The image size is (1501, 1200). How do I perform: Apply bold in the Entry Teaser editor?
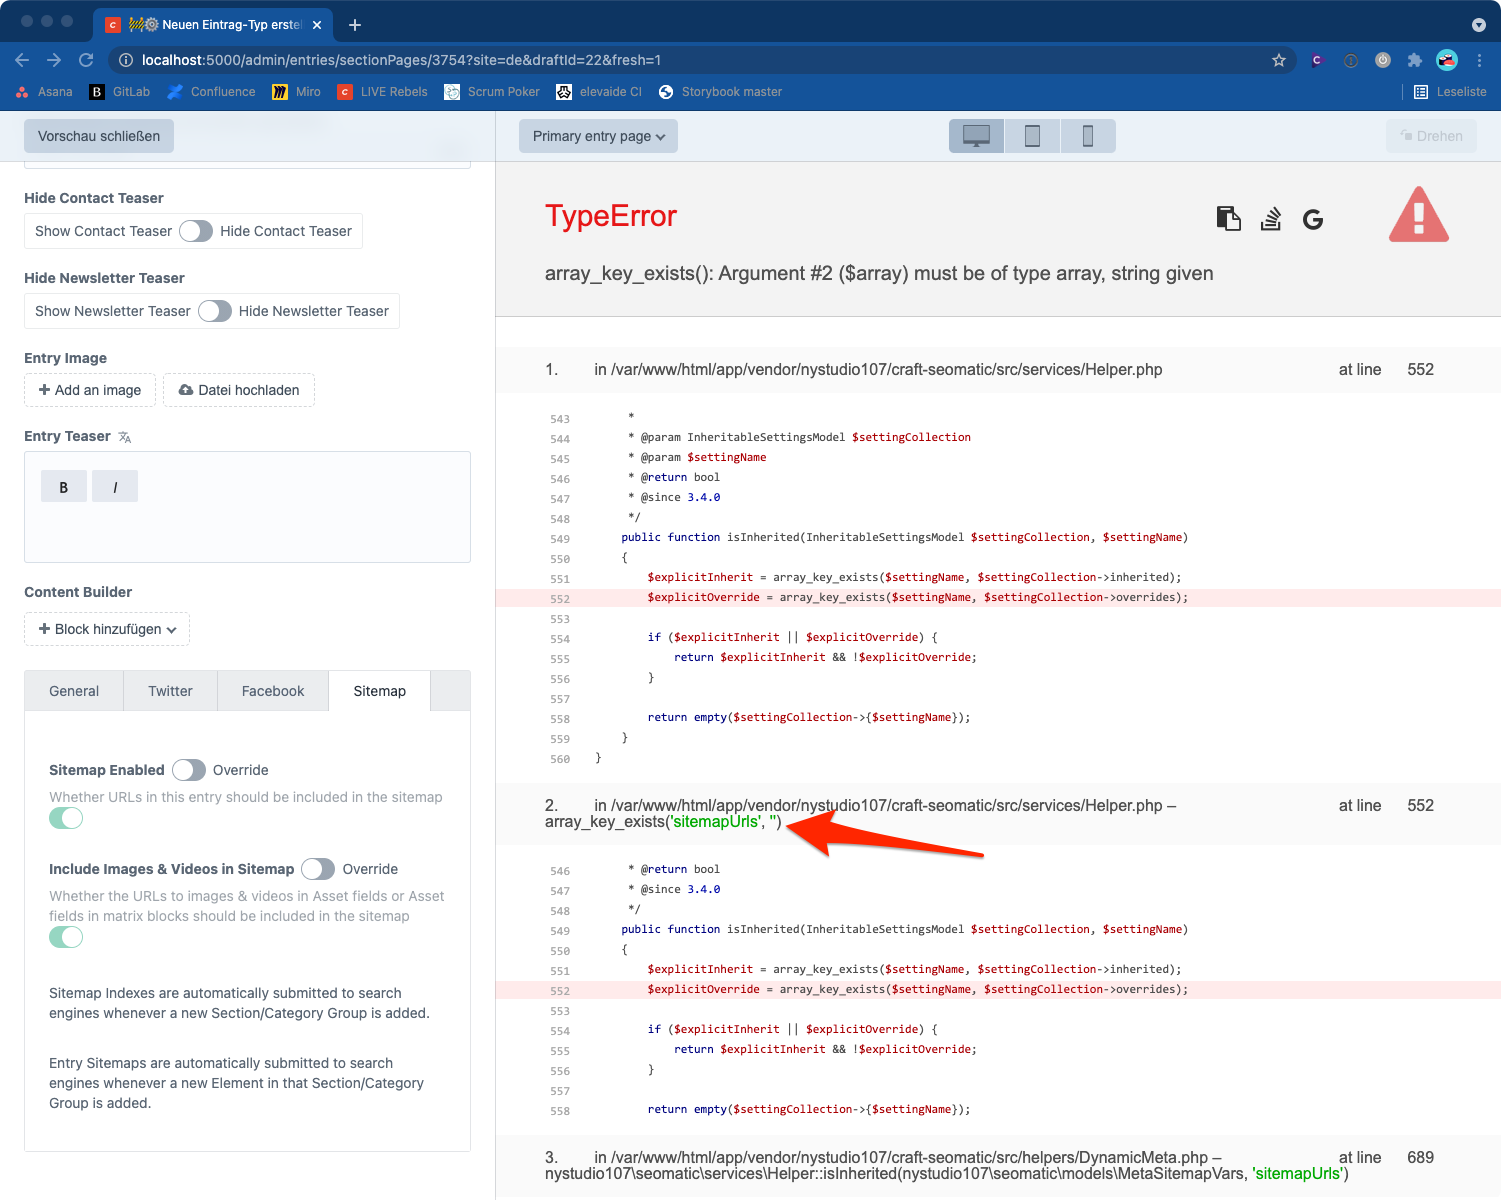click(x=63, y=486)
